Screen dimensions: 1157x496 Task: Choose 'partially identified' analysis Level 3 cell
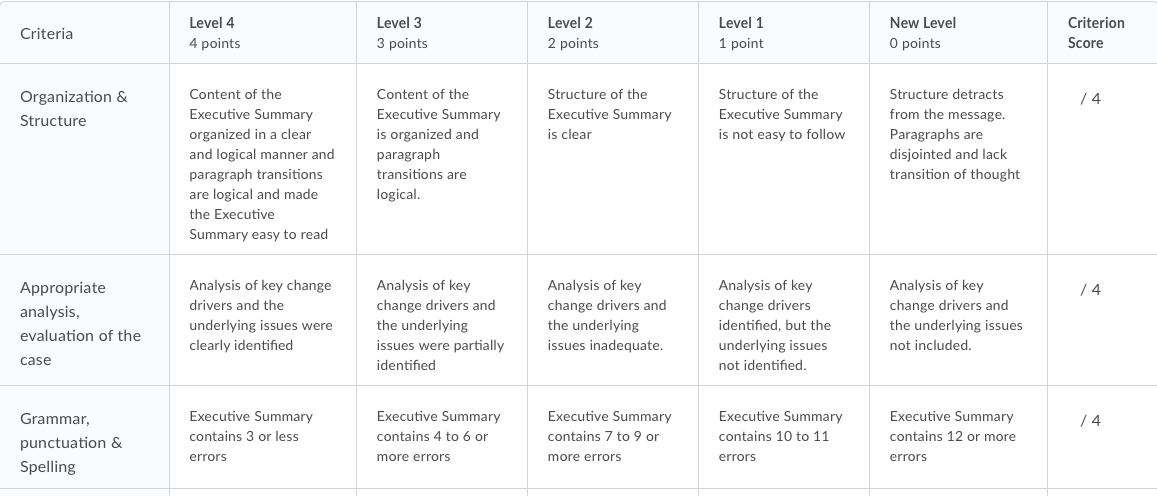click(x=442, y=320)
